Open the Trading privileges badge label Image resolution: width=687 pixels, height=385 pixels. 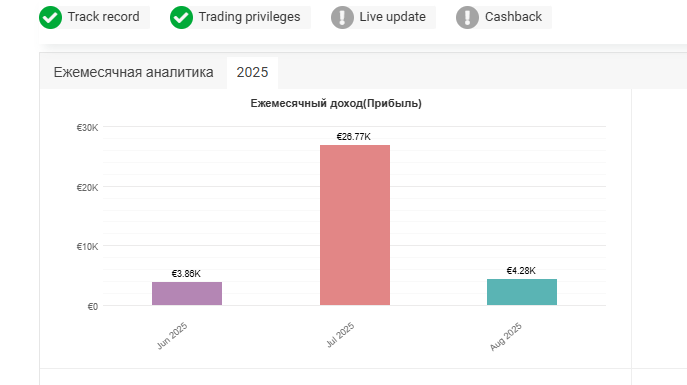click(249, 17)
